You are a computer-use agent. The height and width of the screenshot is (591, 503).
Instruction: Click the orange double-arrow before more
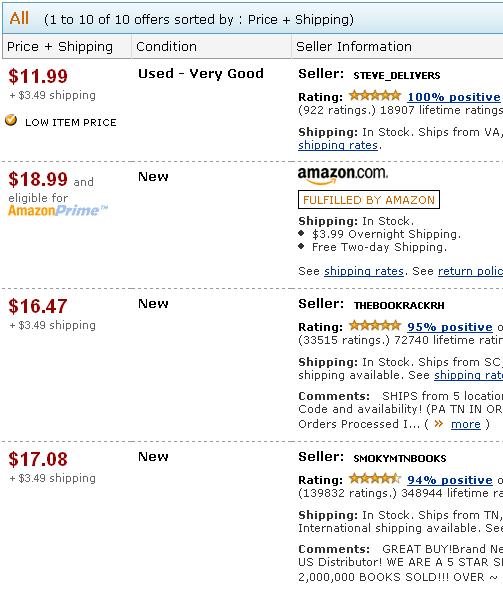439,424
